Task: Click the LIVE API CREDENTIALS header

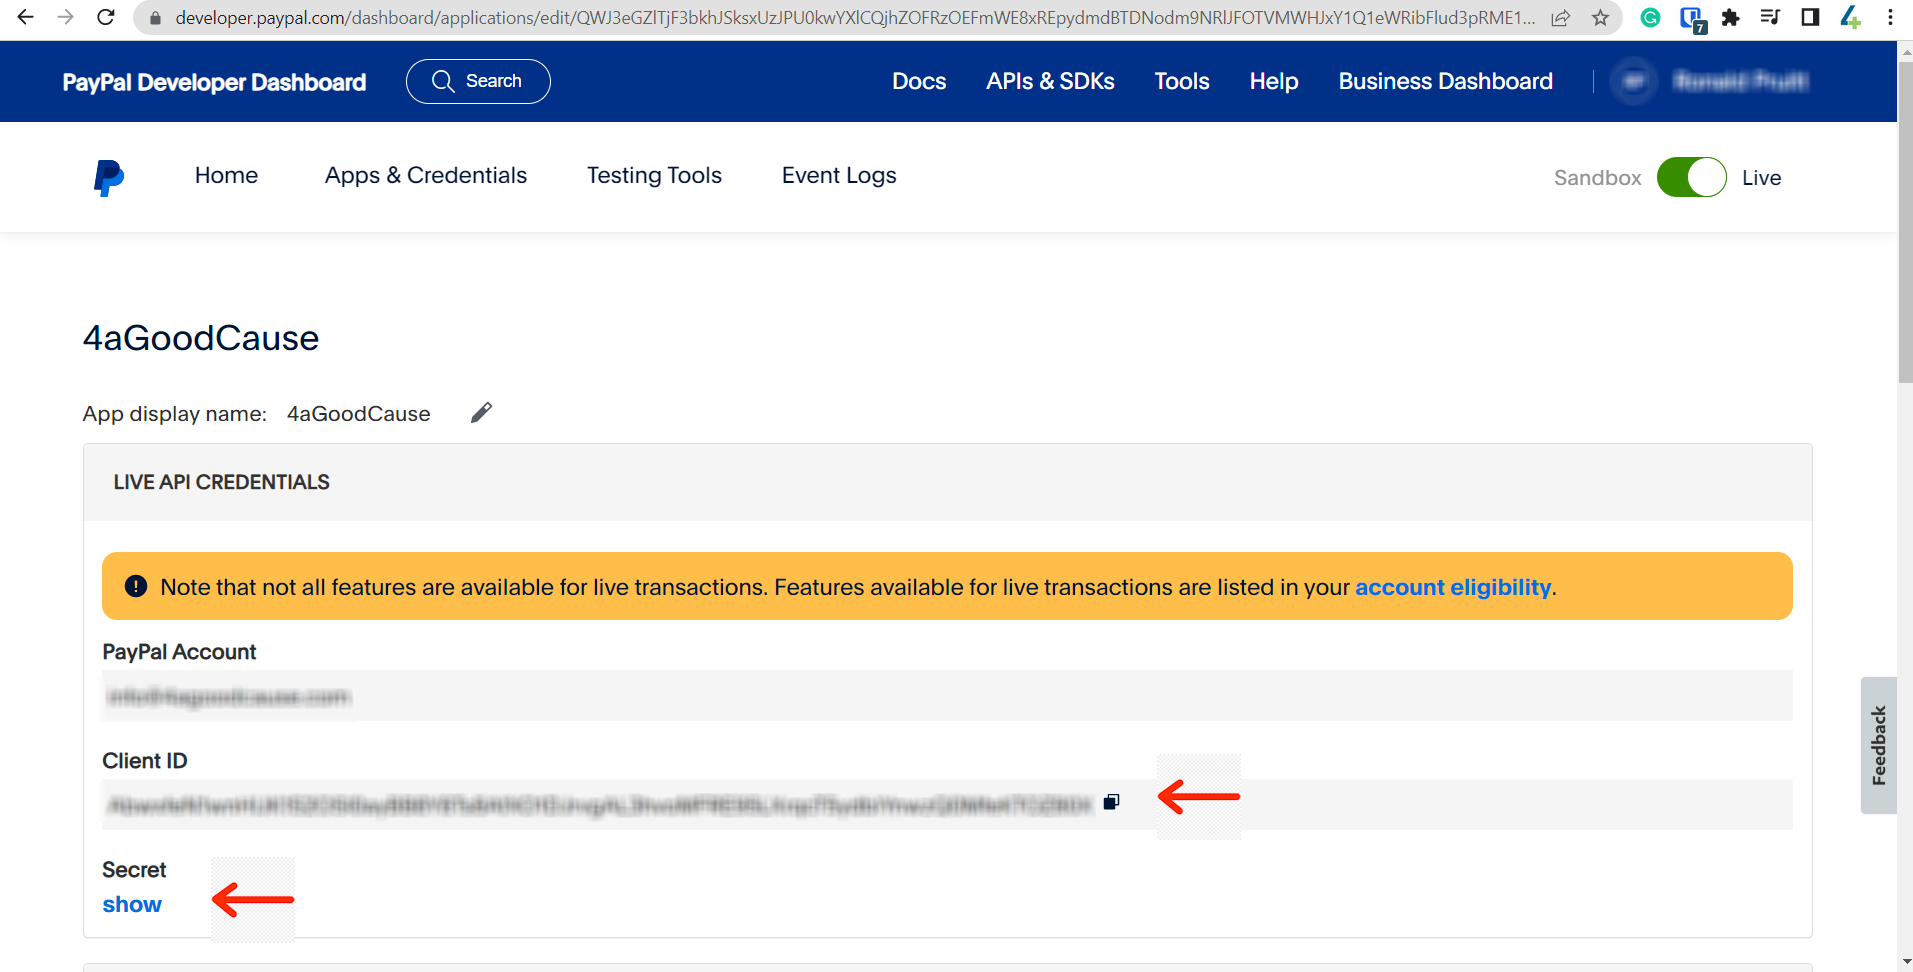Action: click(x=222, y=482)
